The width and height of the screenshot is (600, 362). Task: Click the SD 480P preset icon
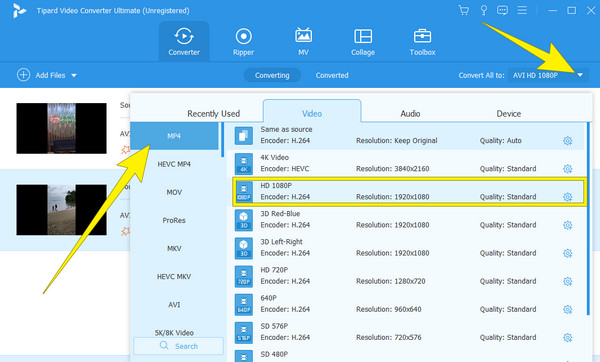point(244,357)
